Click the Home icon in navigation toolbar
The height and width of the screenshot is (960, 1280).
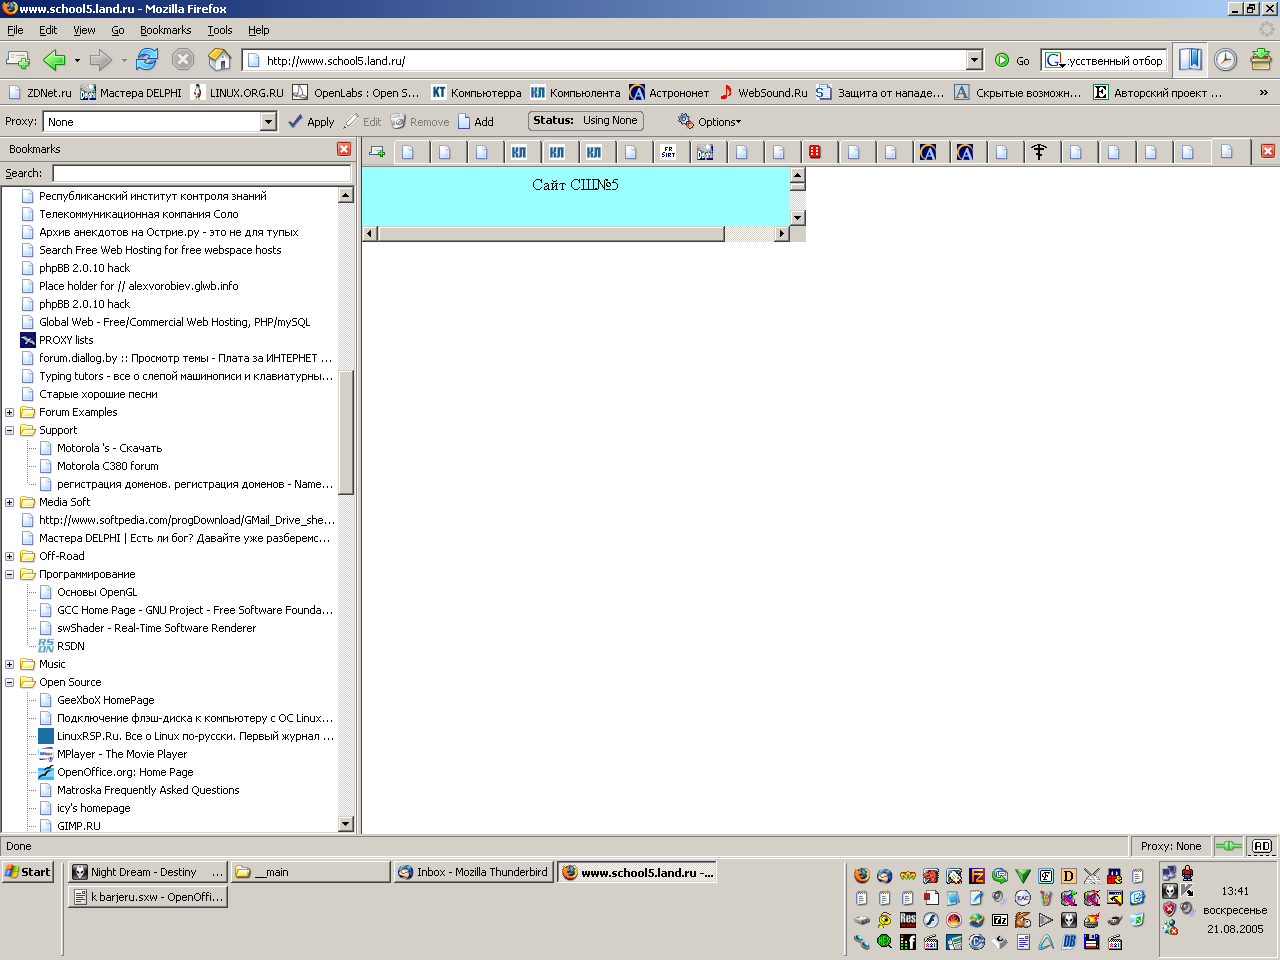click(219, 60)
